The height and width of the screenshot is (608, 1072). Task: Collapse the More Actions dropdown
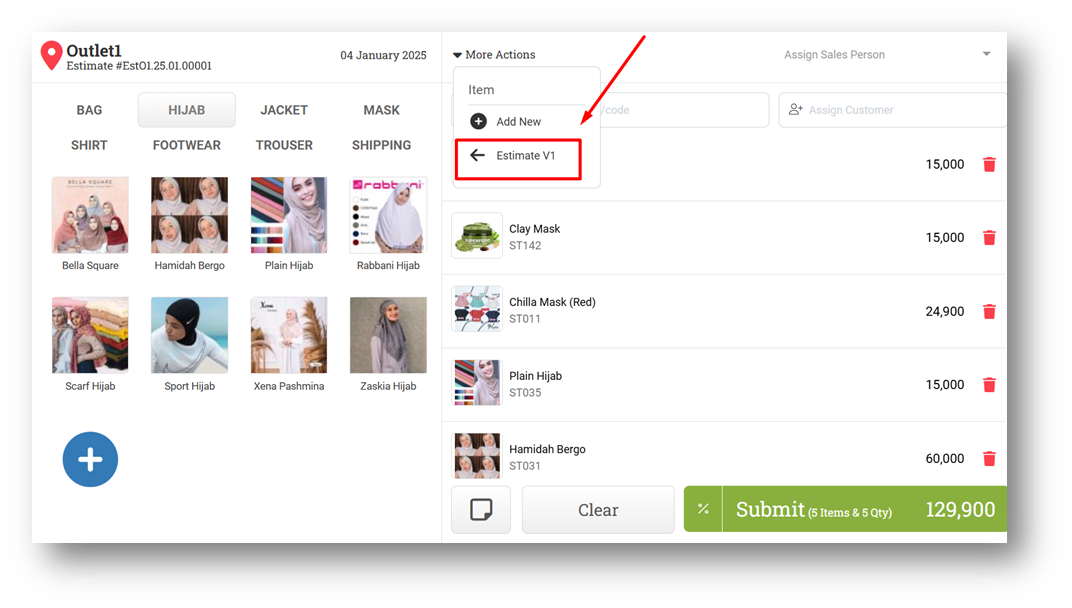494,55
